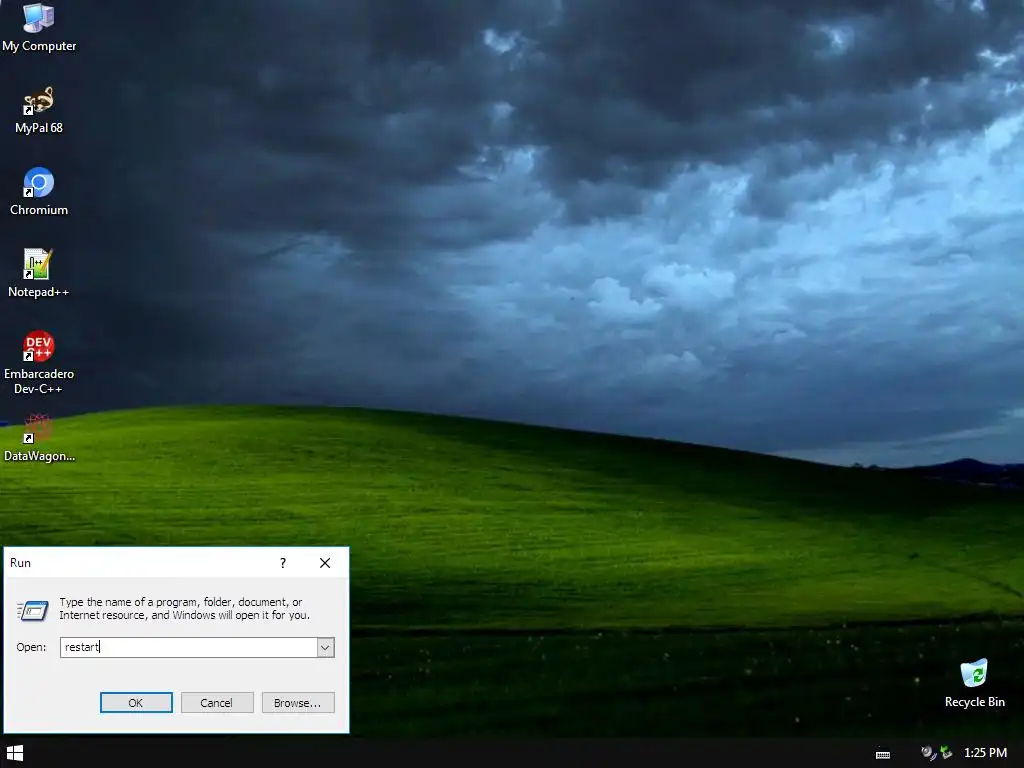Select the MyPal 68 browser shortcut
Screen dimensions: 1024x768
(x=39, y=110)
